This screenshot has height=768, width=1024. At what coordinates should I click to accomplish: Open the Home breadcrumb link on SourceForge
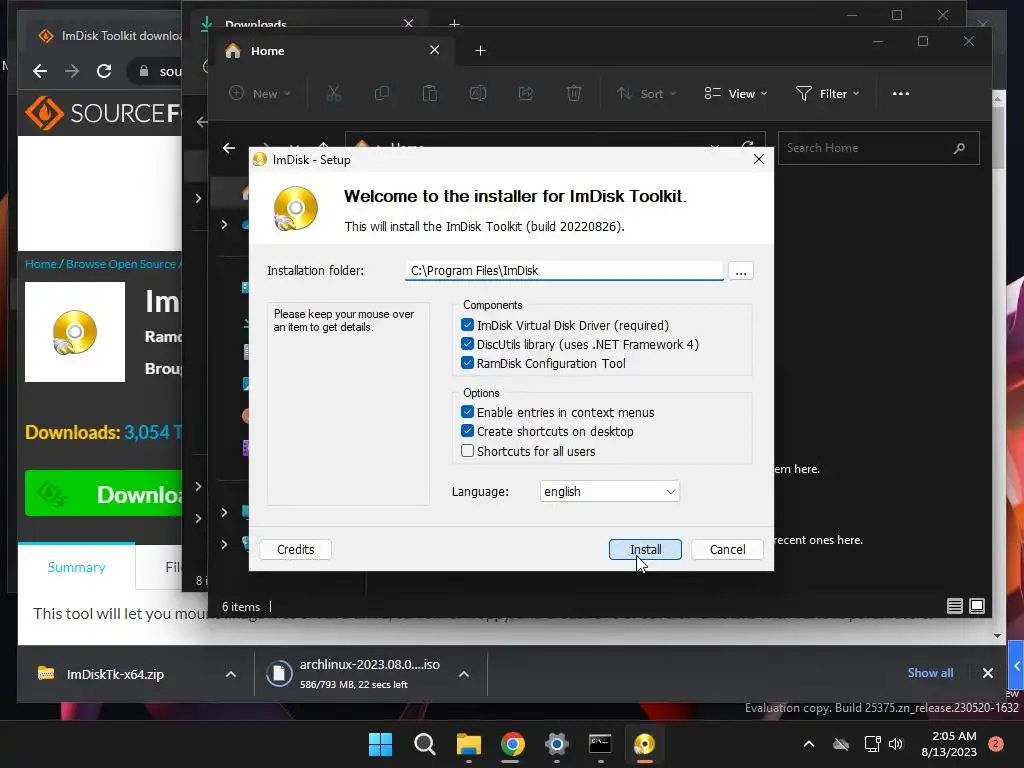[40, 264]
